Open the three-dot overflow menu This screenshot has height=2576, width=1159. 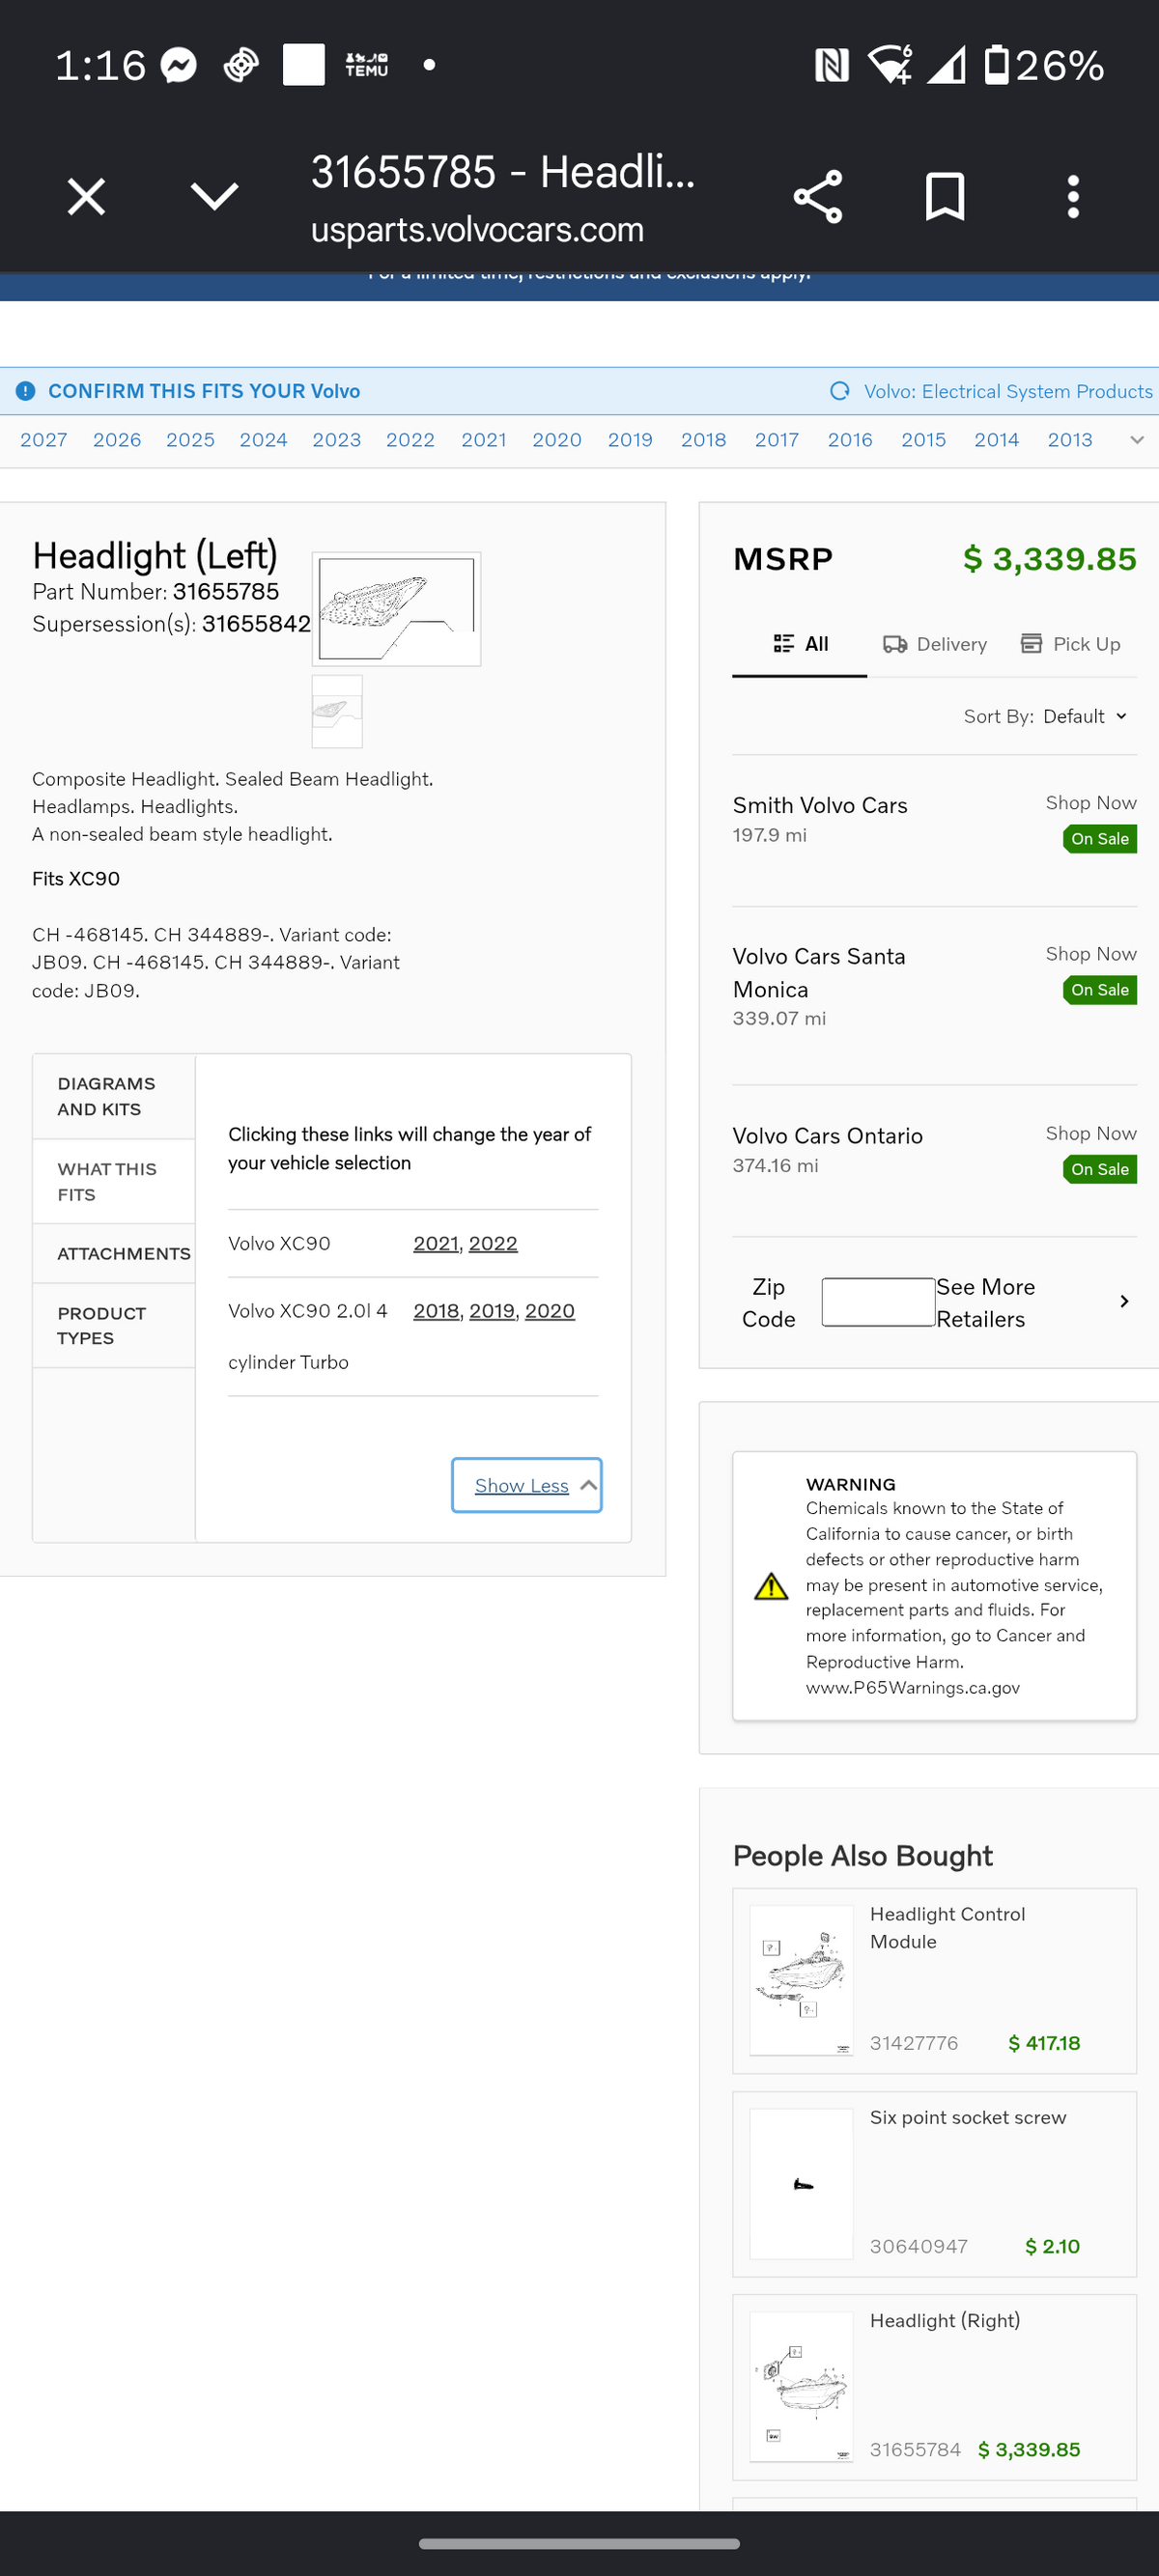(1073, 196)
